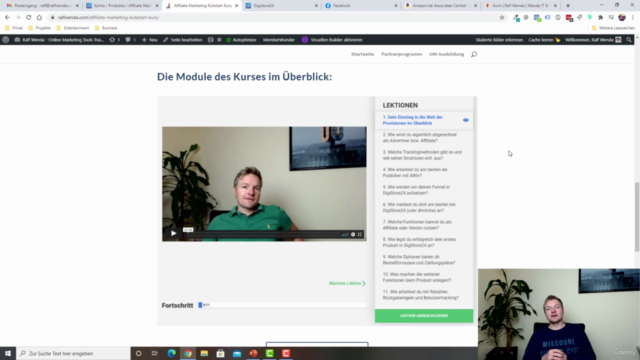Click the Windows taskbar search box
640x360 pixels.
73,353
